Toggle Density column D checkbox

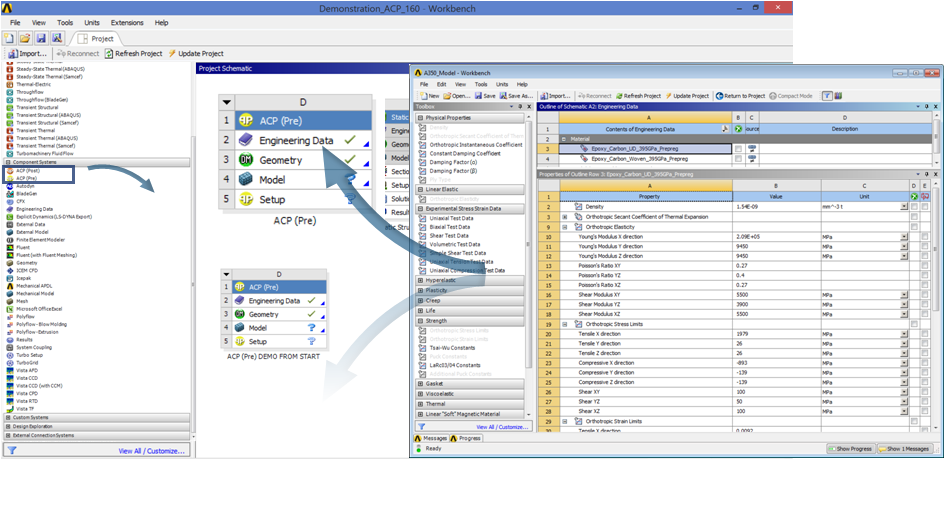pos(914,207)
